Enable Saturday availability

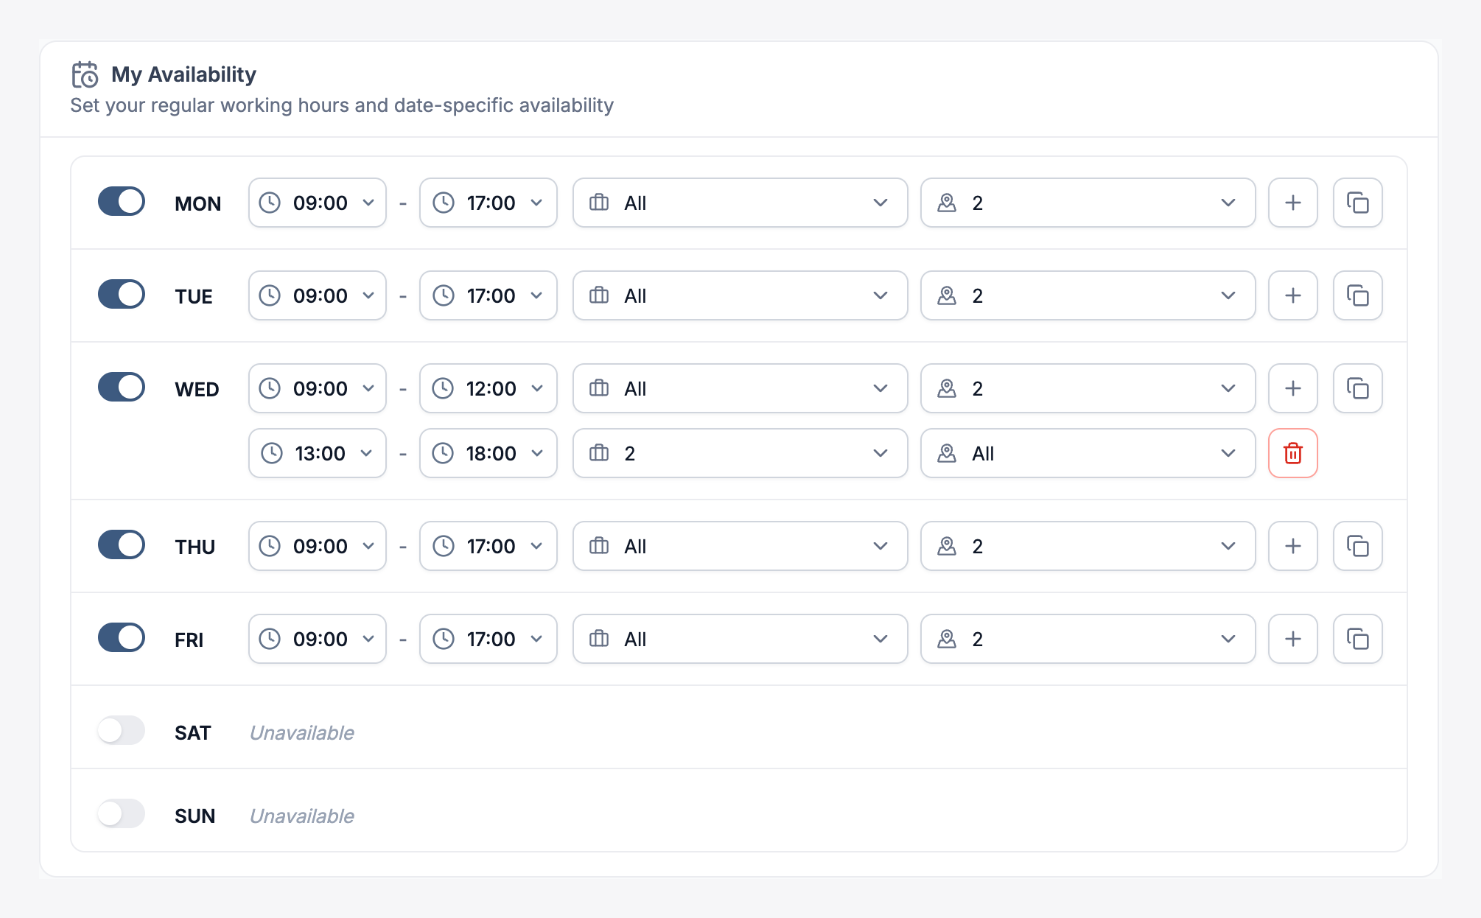coord(121,731)
